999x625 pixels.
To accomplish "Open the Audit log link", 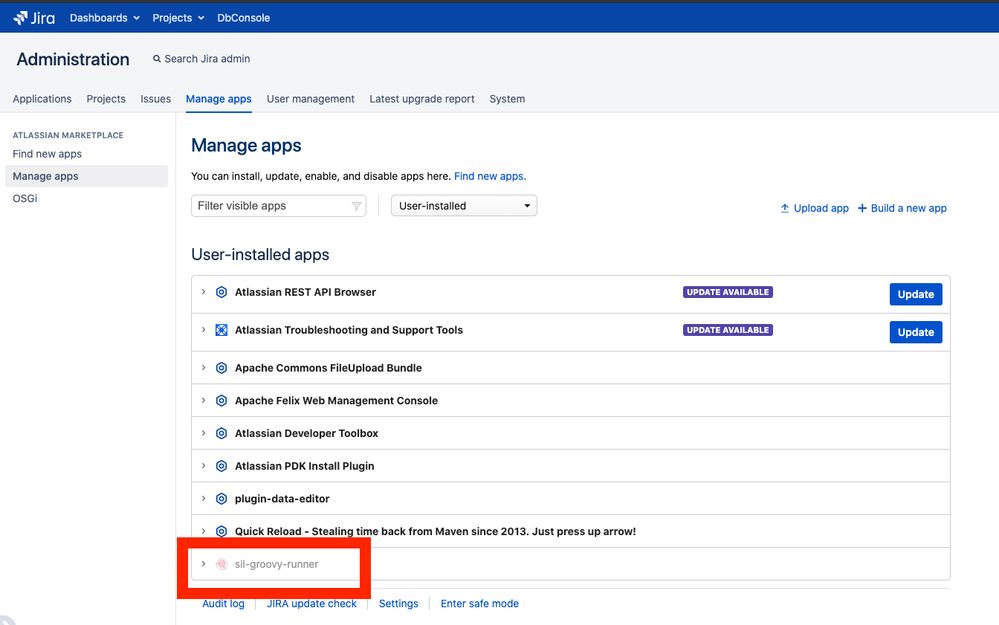I will [223, 603].
